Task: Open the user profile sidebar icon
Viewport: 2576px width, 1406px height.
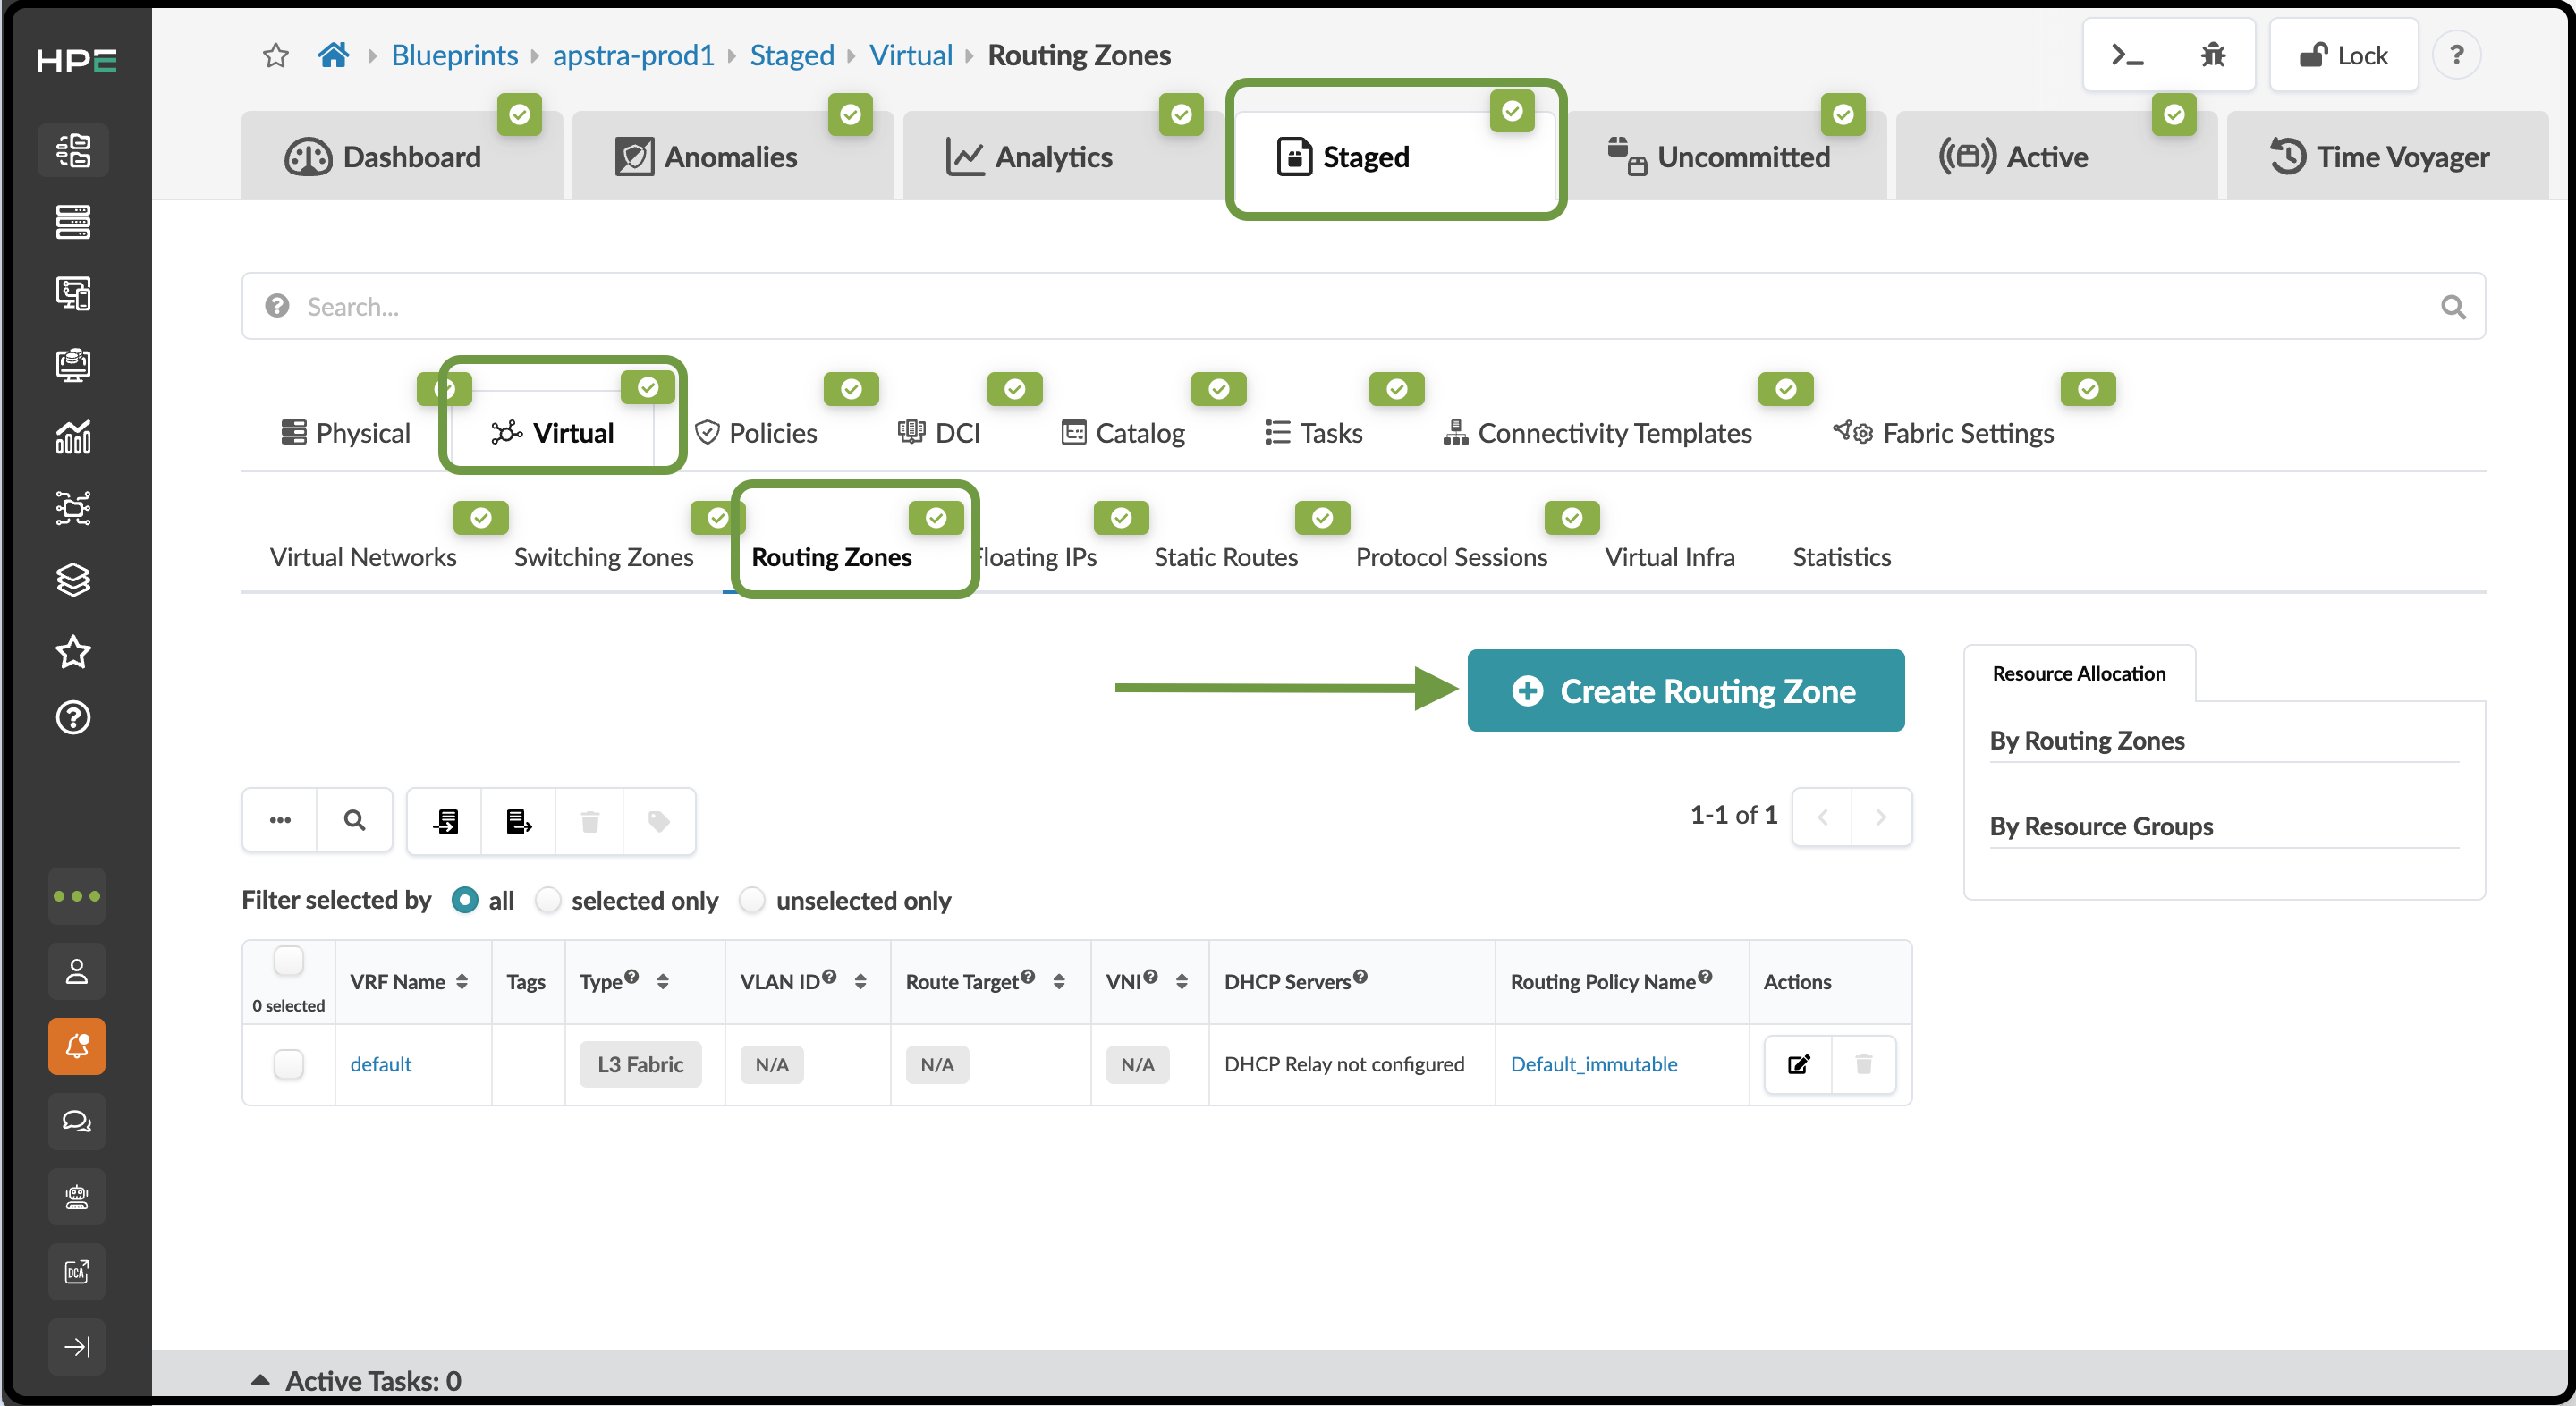Action: (x=77, y=971)
